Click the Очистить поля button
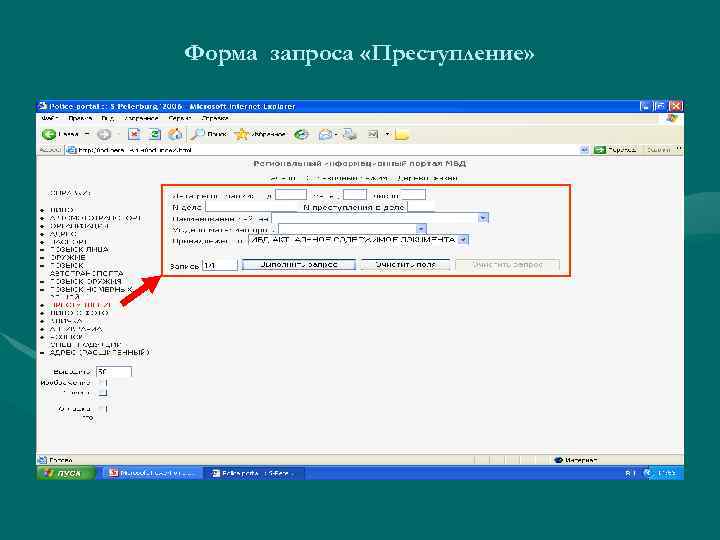 tap(405, 265)
